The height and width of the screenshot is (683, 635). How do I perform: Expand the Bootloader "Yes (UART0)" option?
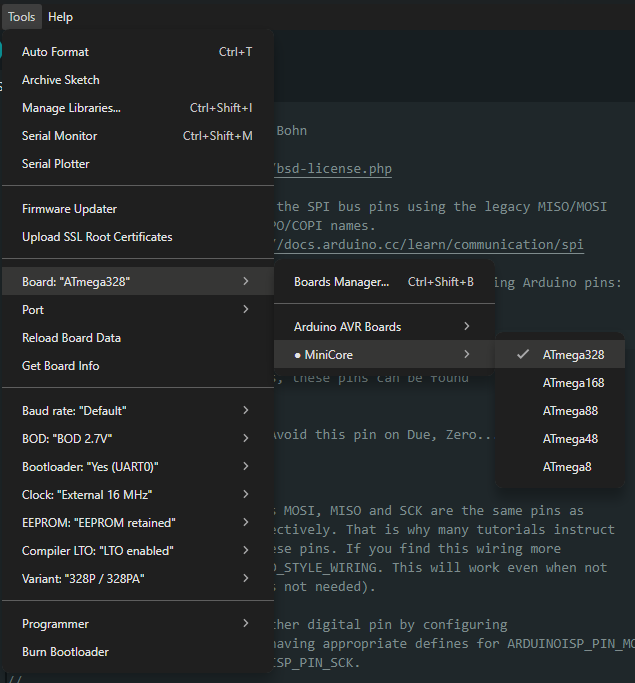[138, 467]
